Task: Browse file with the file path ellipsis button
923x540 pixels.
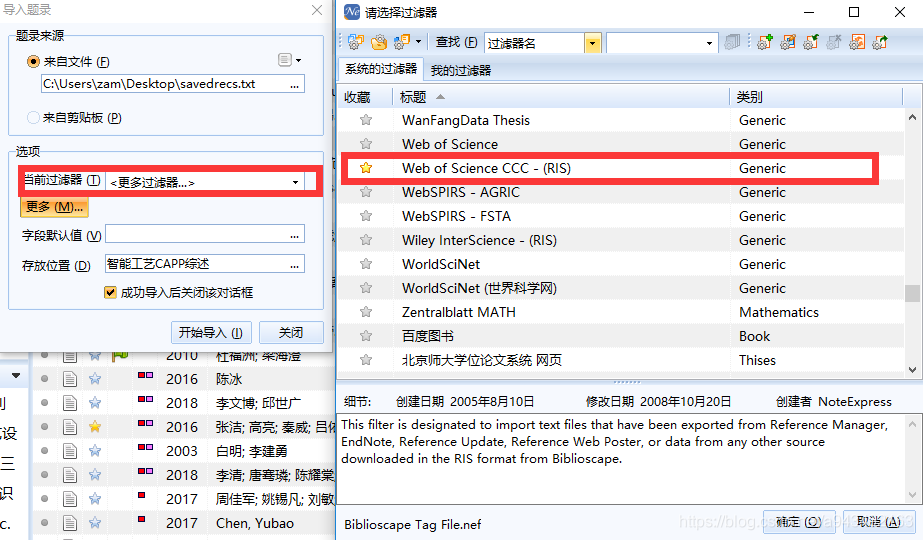Action: 294,85
